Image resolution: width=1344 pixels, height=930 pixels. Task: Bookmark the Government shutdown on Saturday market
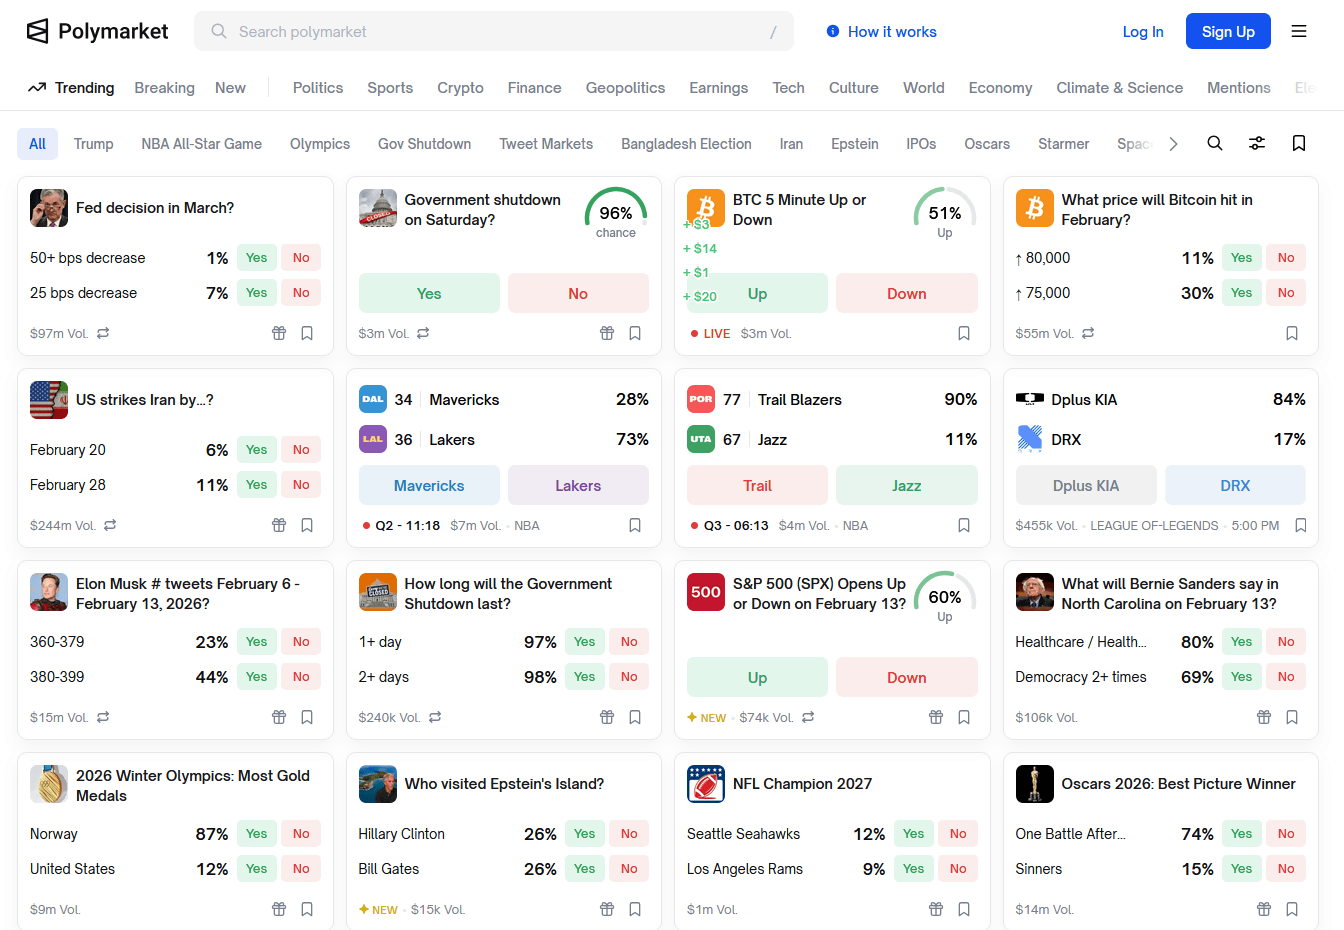(x=635, y=333)
